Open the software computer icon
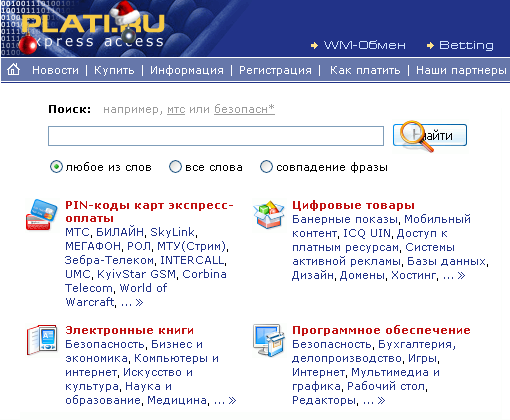 (x=269, y=340)
